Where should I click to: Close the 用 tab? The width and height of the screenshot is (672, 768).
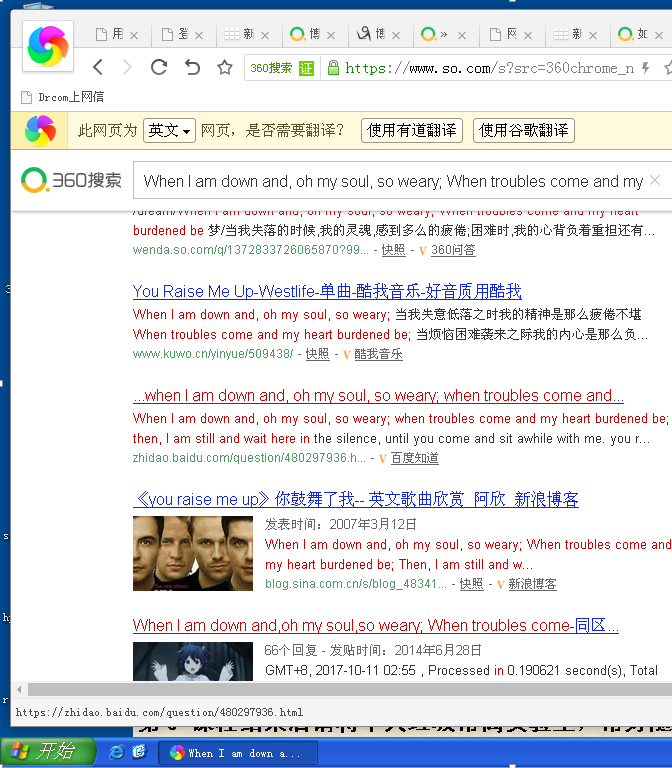tap(134, 35)
